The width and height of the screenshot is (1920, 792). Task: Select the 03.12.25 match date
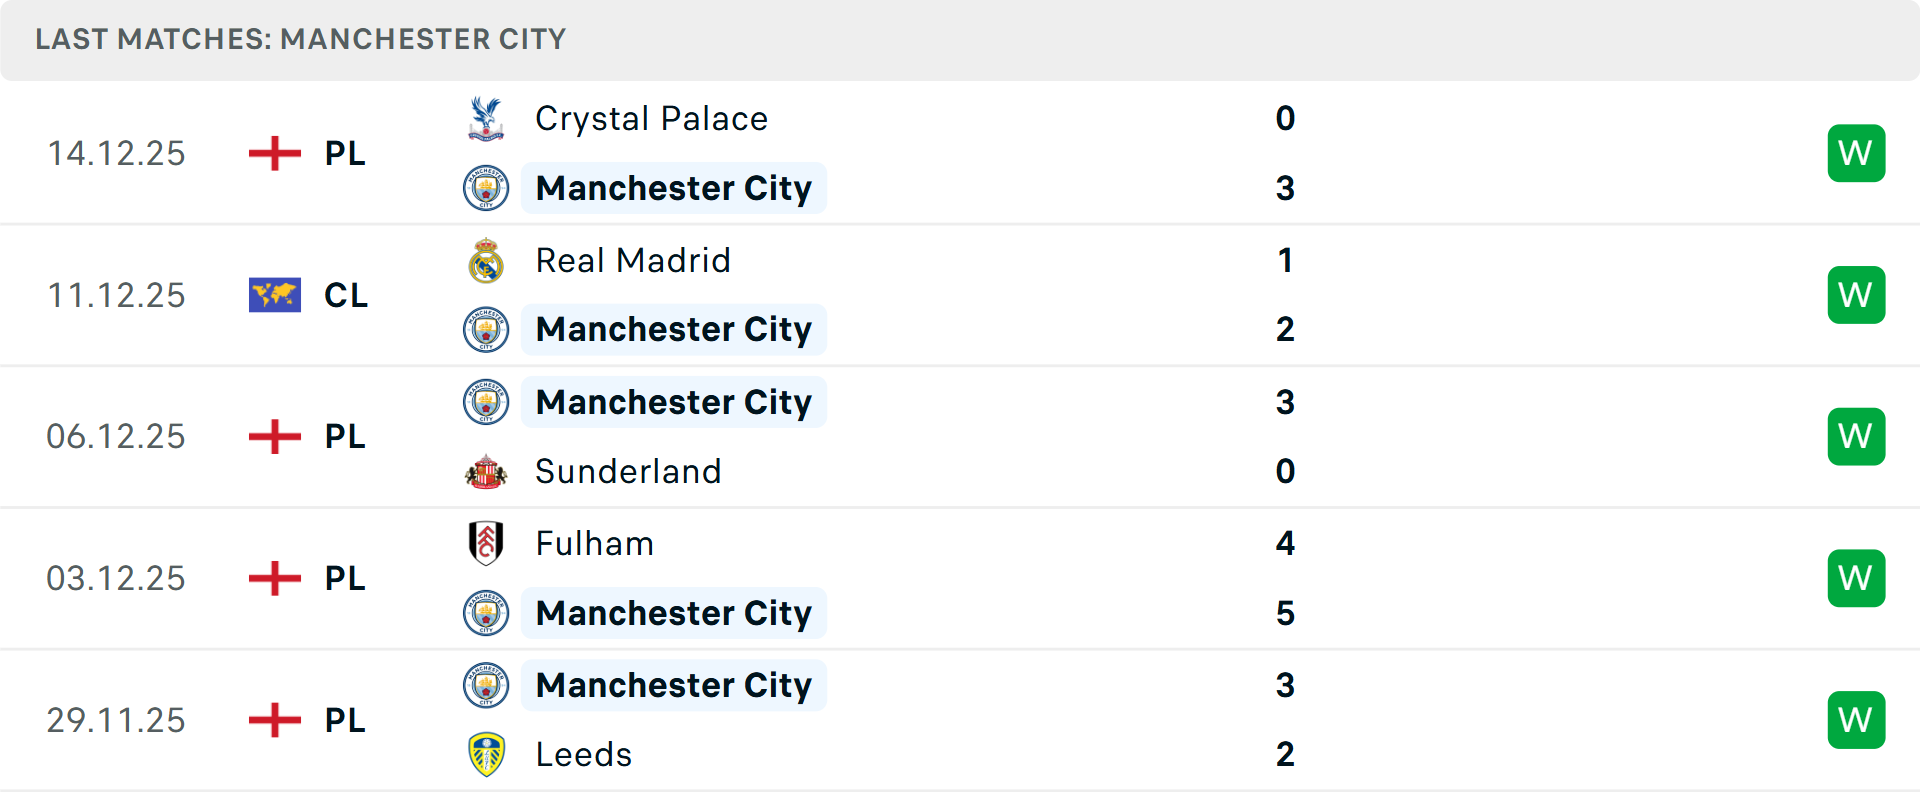116,578
